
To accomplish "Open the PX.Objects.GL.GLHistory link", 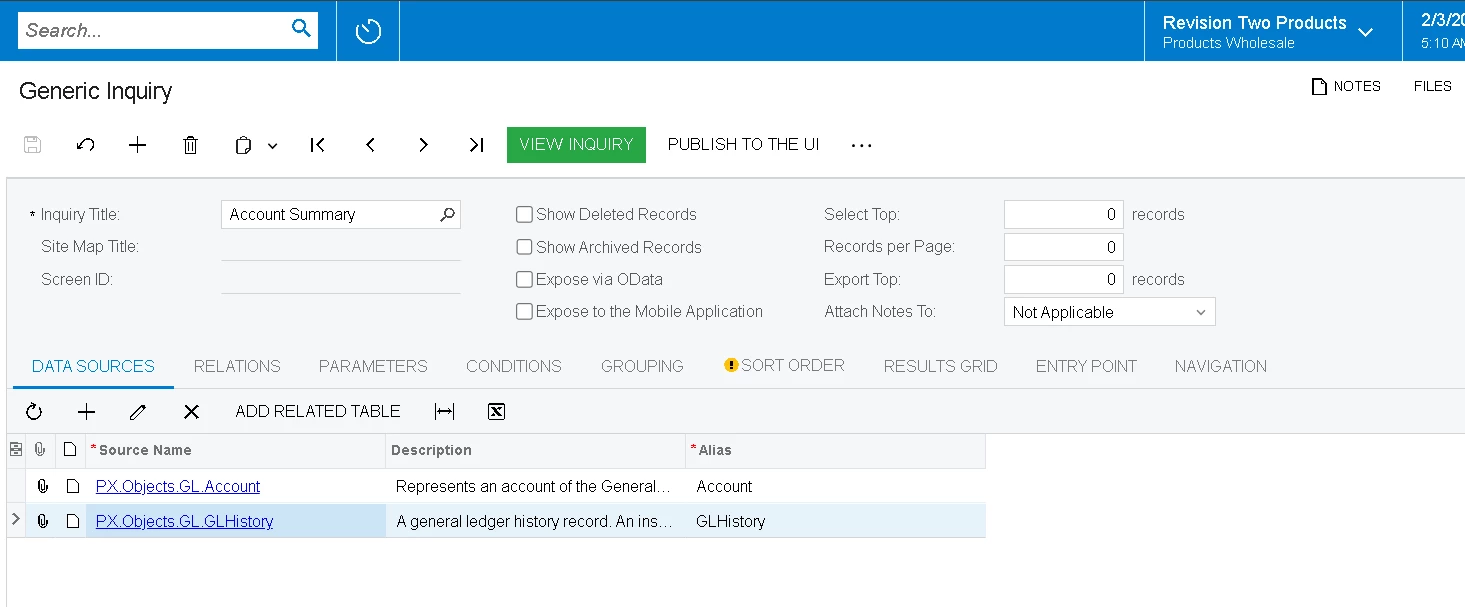I will (x=184, y=521).
